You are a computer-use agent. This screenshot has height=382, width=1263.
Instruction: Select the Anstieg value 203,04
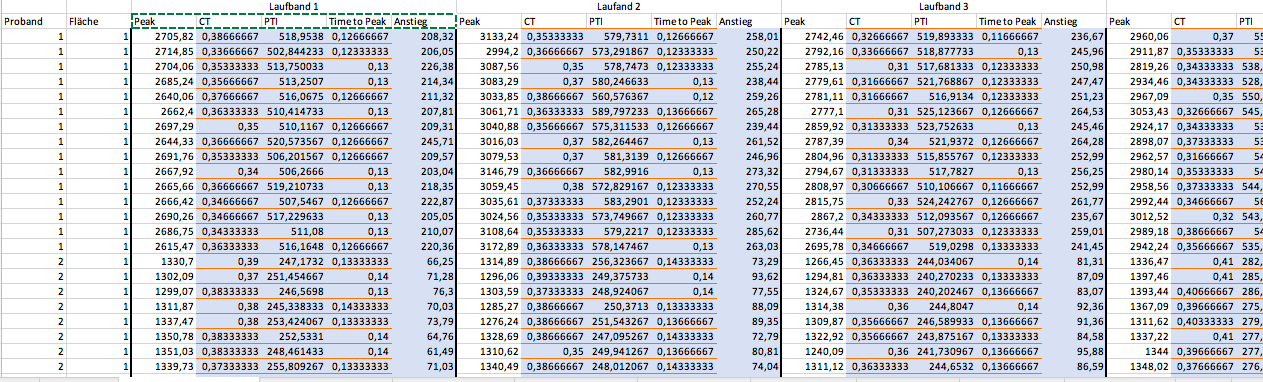coord(423,171)
